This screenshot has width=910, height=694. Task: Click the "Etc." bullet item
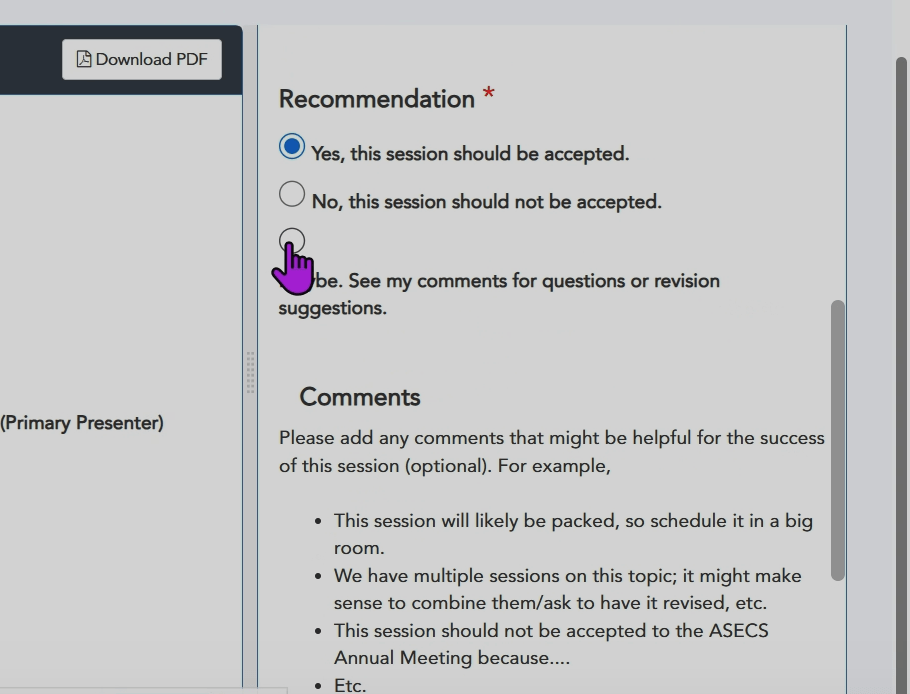(x=350, y=686)
